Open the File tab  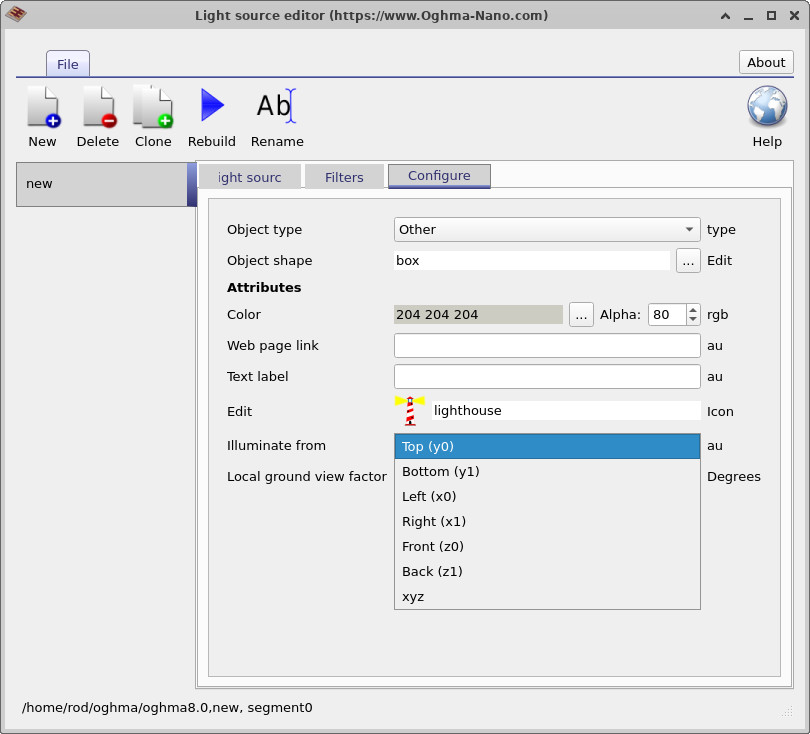67,63
